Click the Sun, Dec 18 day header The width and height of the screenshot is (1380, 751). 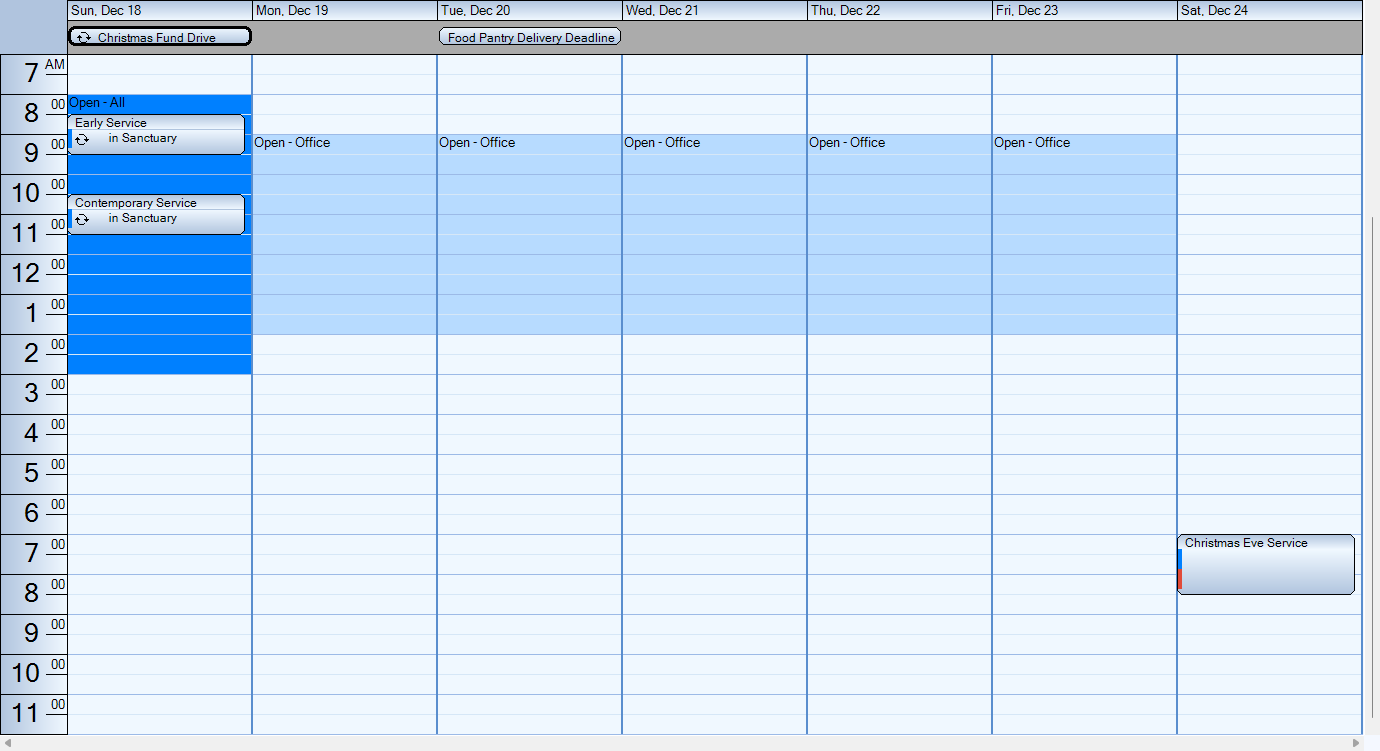pyautogui.click(x=160, y=10)
